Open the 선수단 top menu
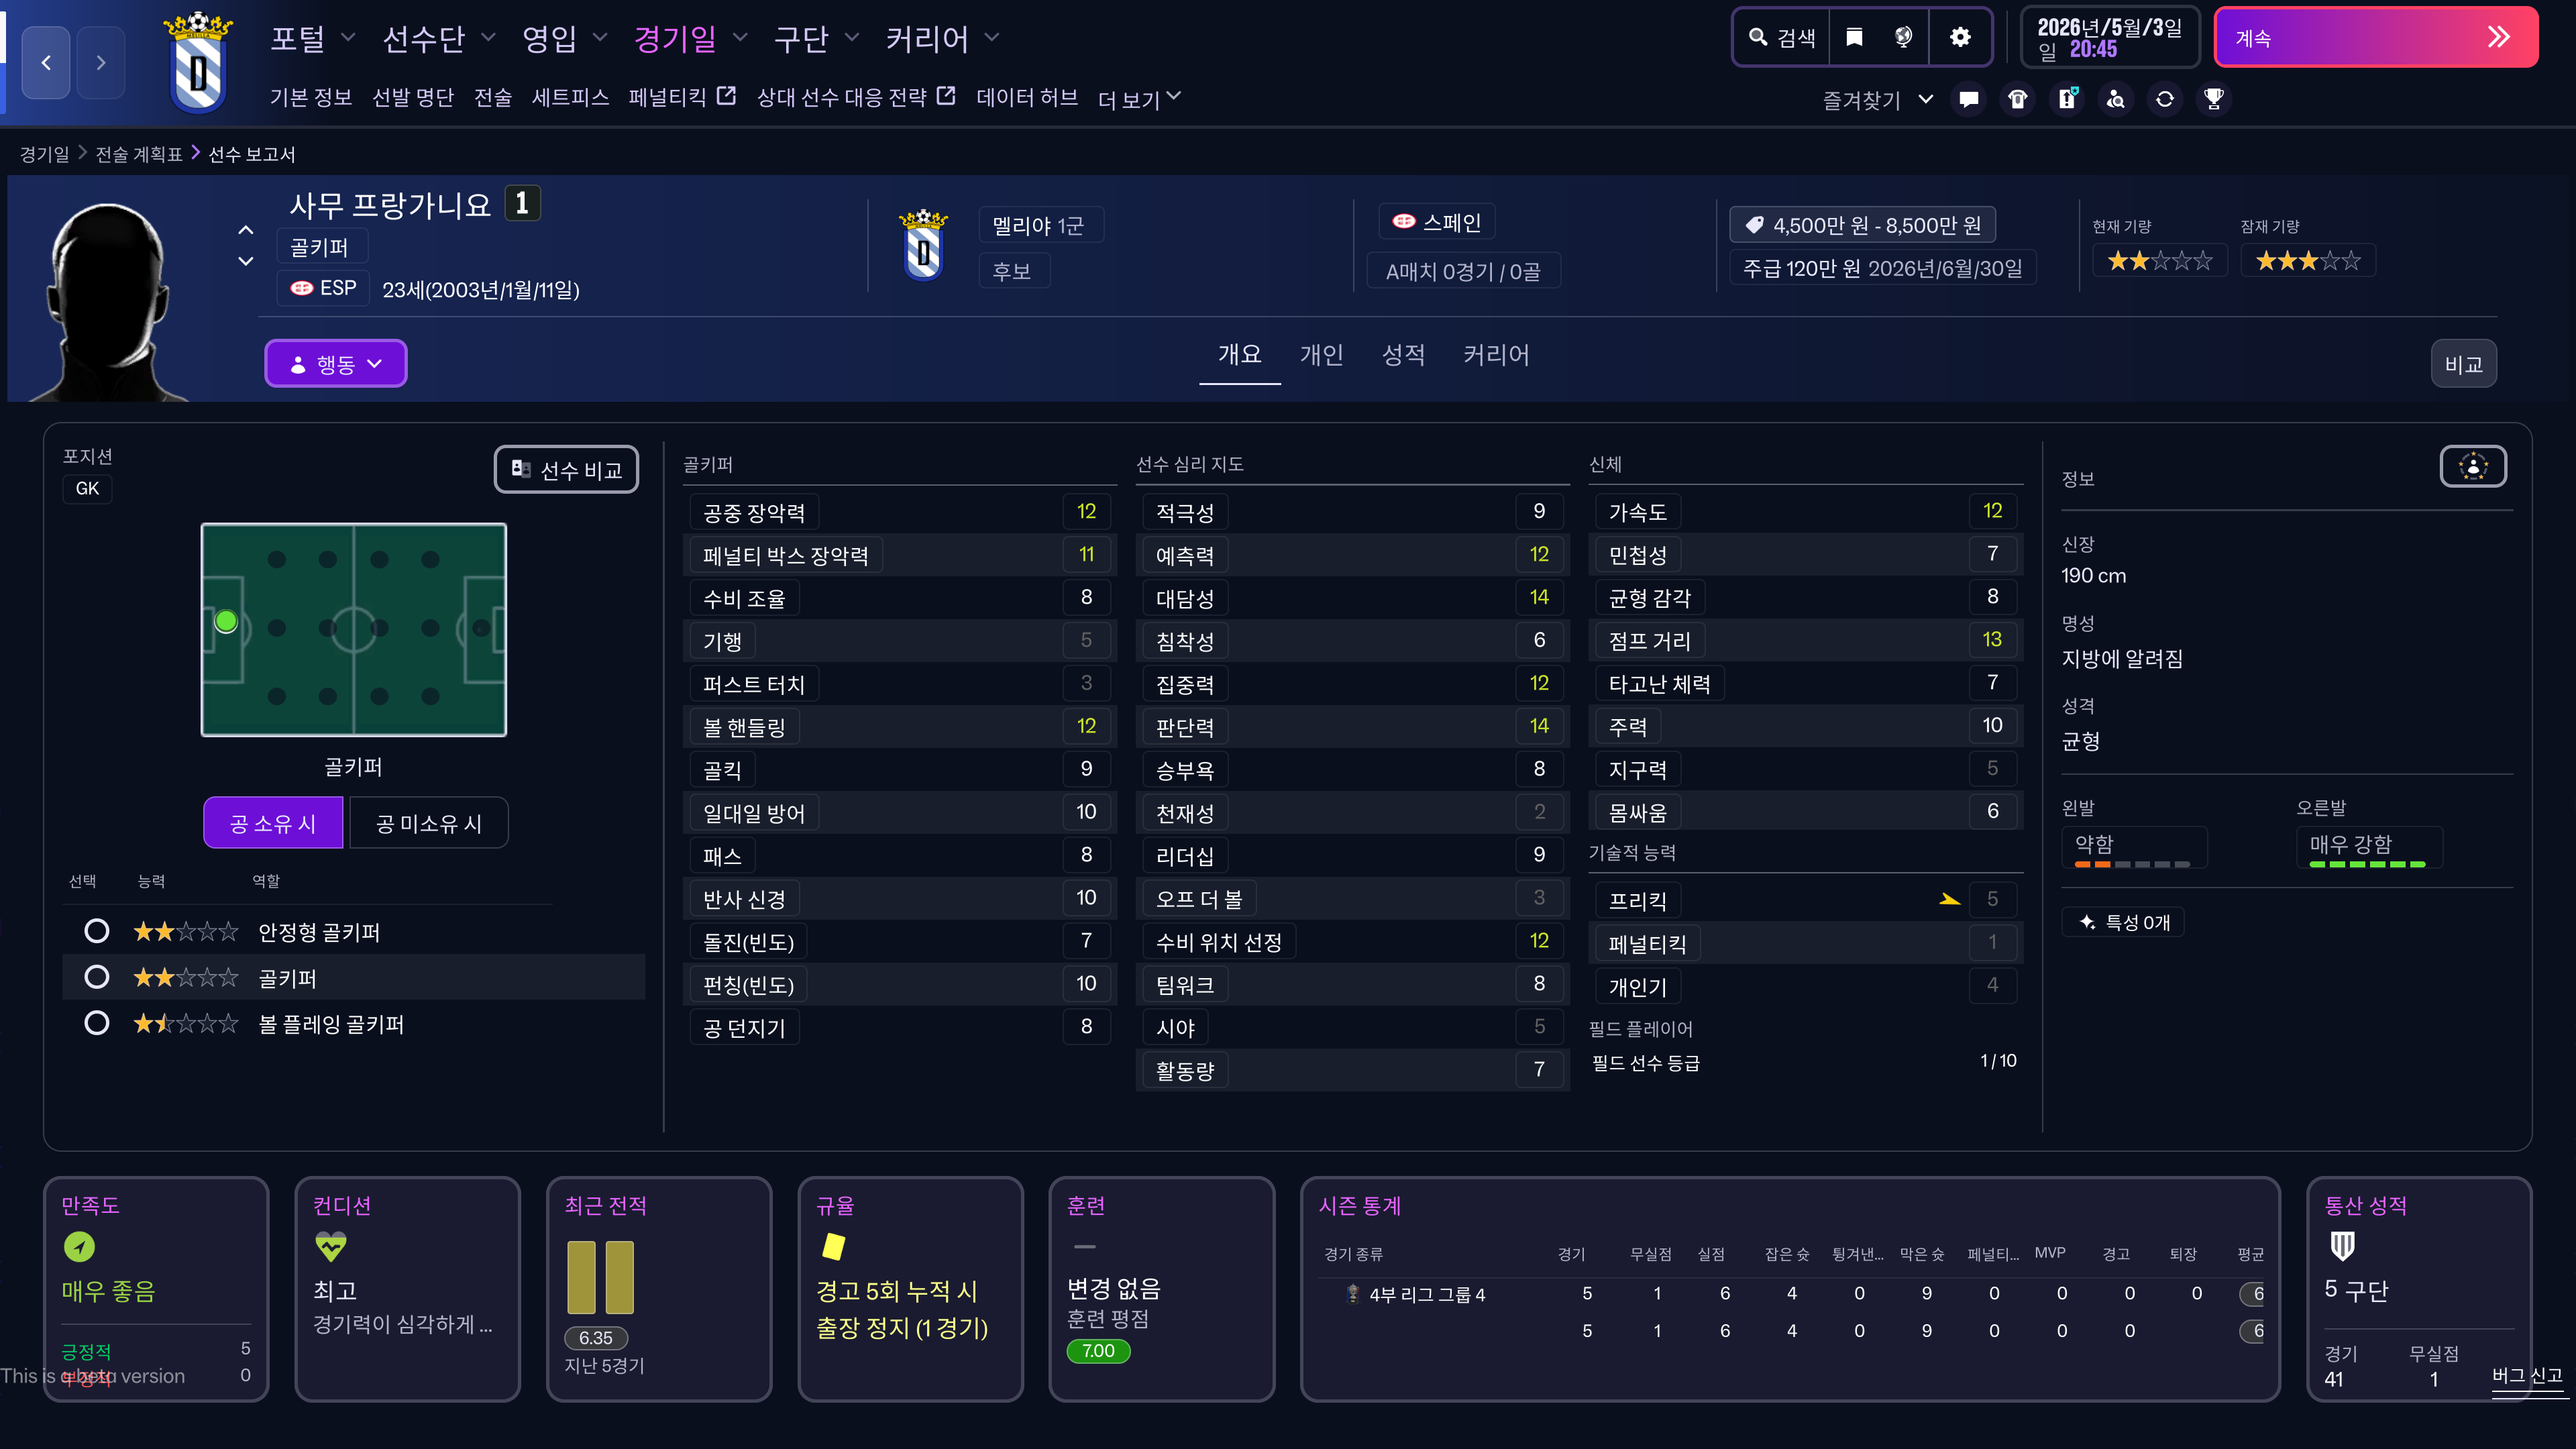 coord(438,39)
